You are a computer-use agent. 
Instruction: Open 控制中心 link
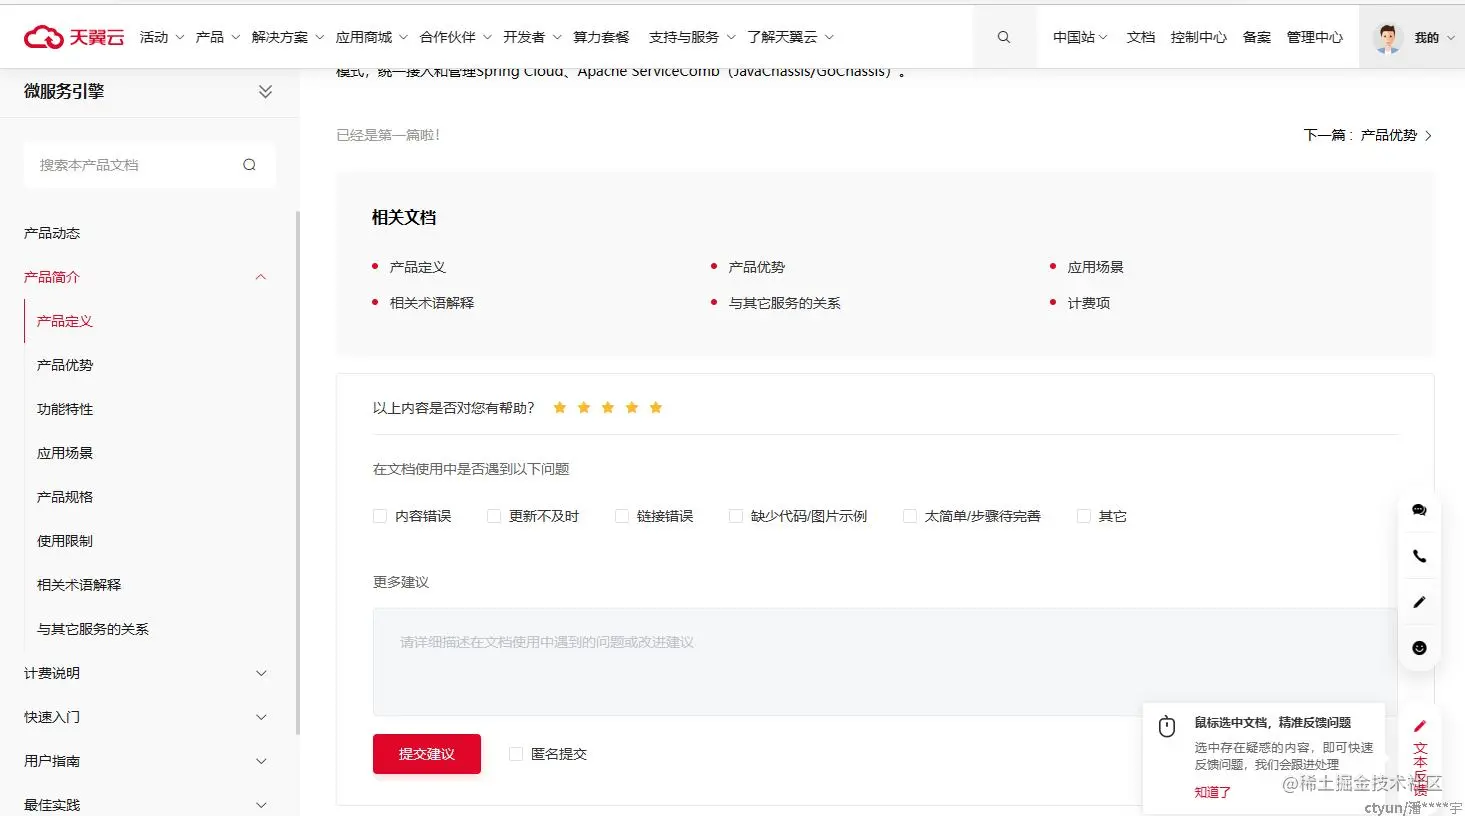click(x=1199, y=37)
